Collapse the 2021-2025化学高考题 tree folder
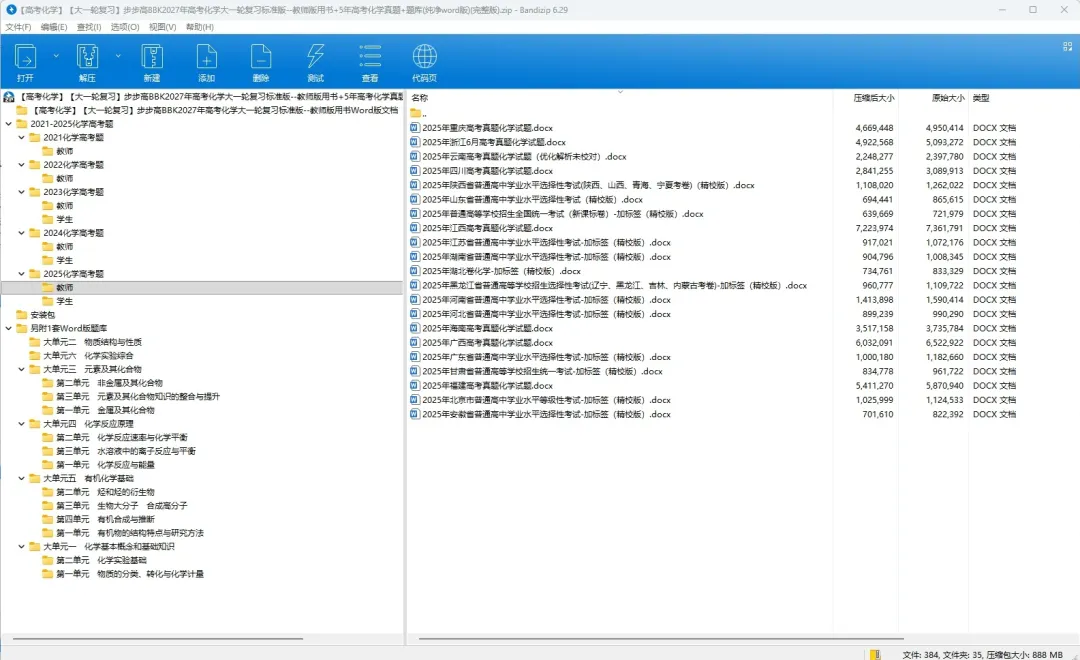 pos(8,124)
